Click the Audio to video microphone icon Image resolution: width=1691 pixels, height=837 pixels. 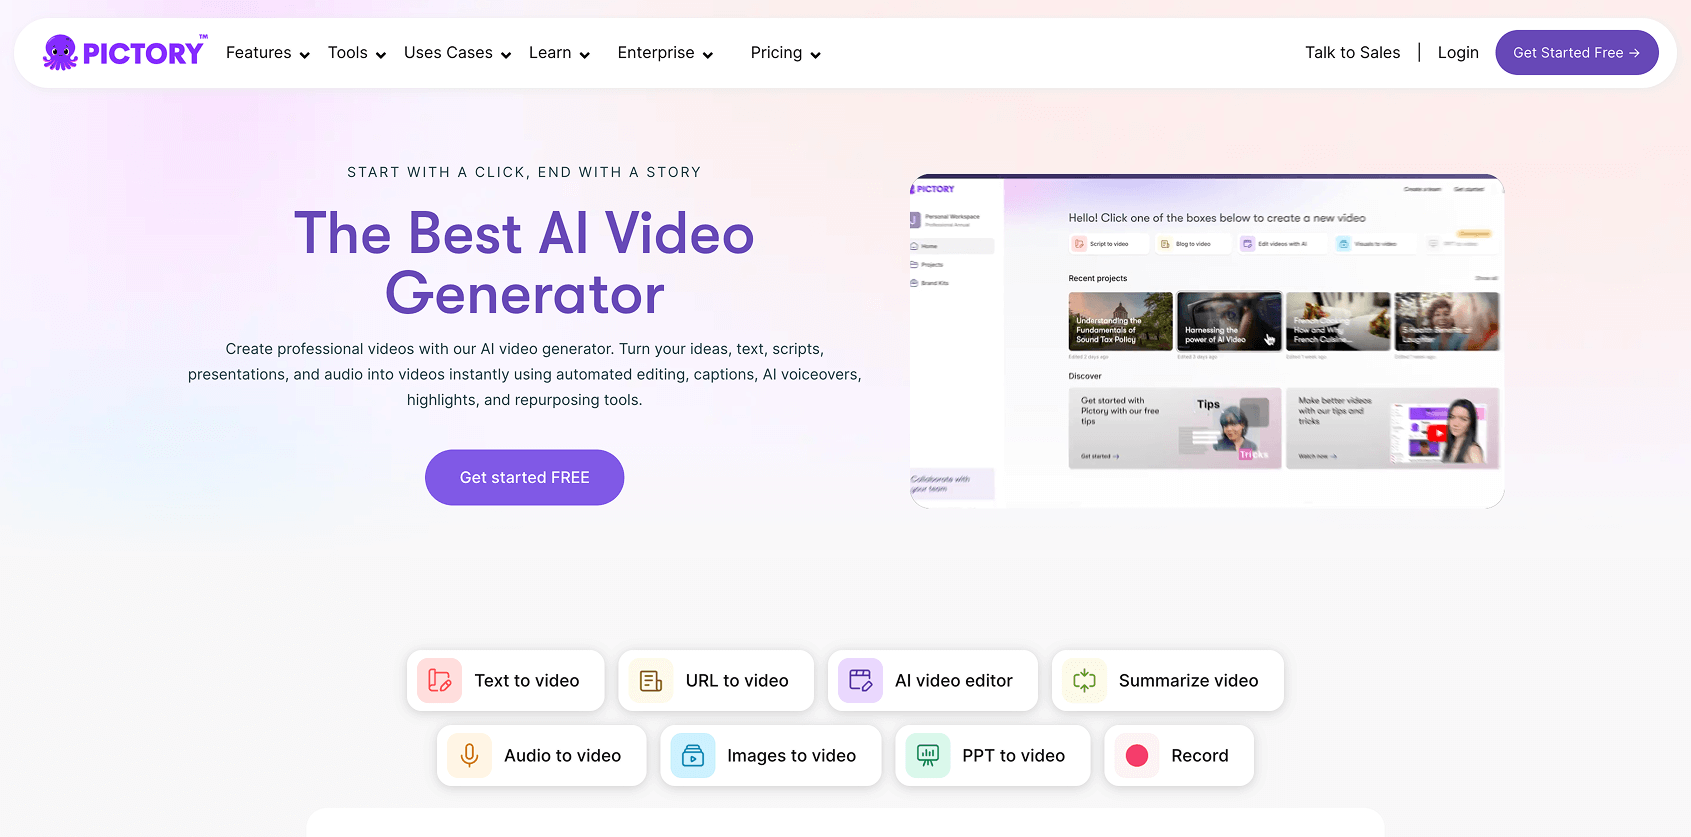(x=469, y=756)
